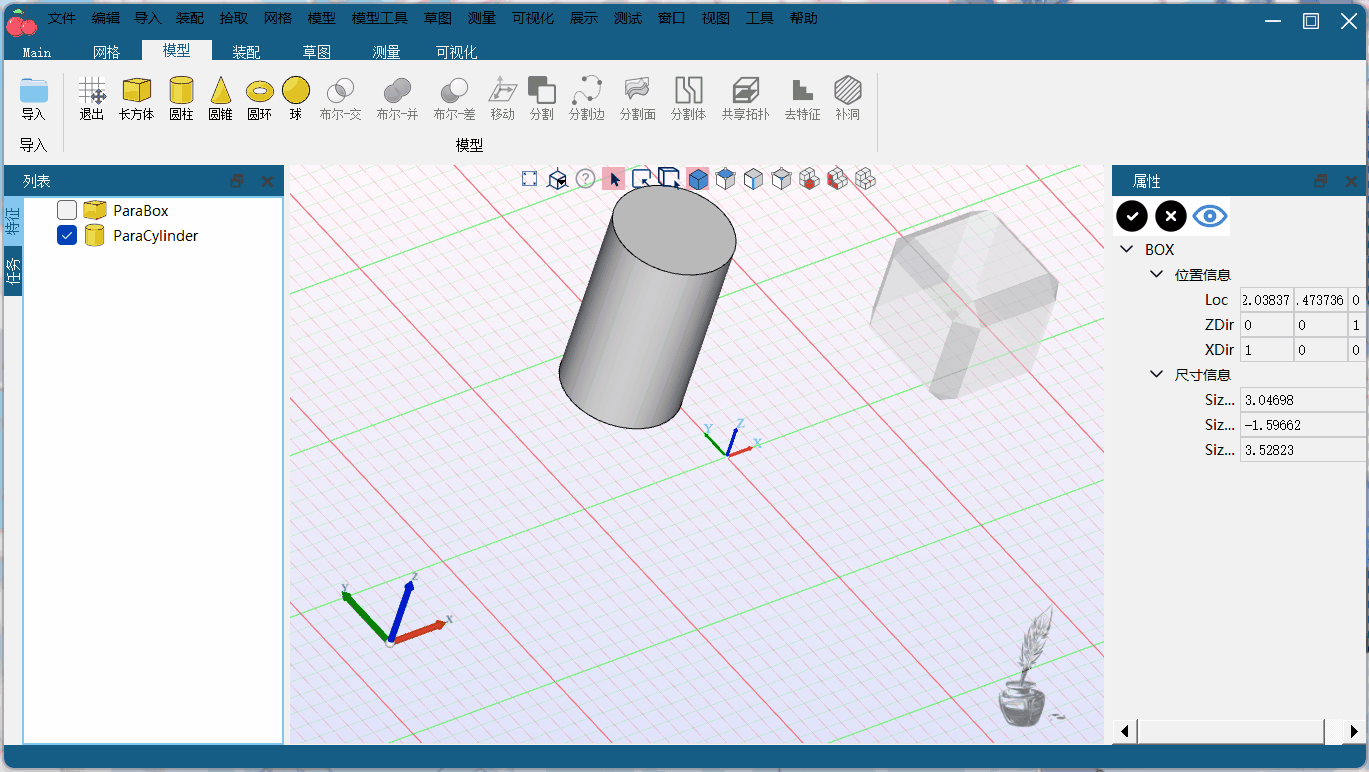Toggle vertex pick filter (cube with blue corner)
The width and height of the screenshot is (1369, 772).
(782, 179)
